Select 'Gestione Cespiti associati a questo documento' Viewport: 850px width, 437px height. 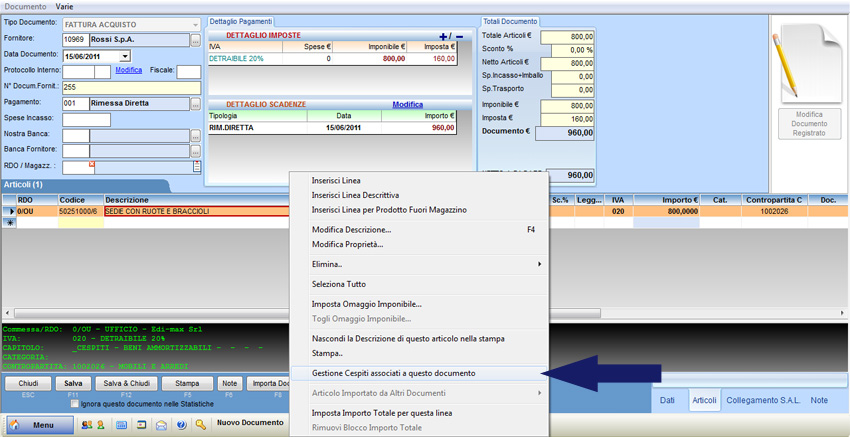coord(394,373)
